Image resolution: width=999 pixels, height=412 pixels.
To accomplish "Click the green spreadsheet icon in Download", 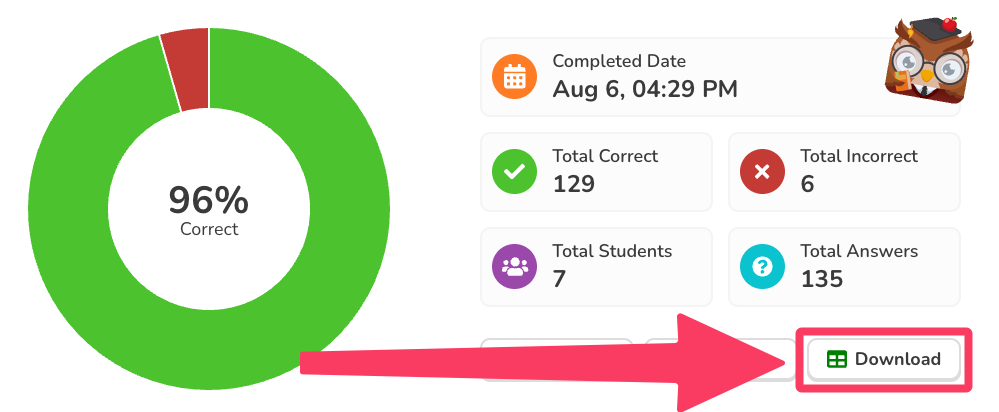I will point(837,360).
